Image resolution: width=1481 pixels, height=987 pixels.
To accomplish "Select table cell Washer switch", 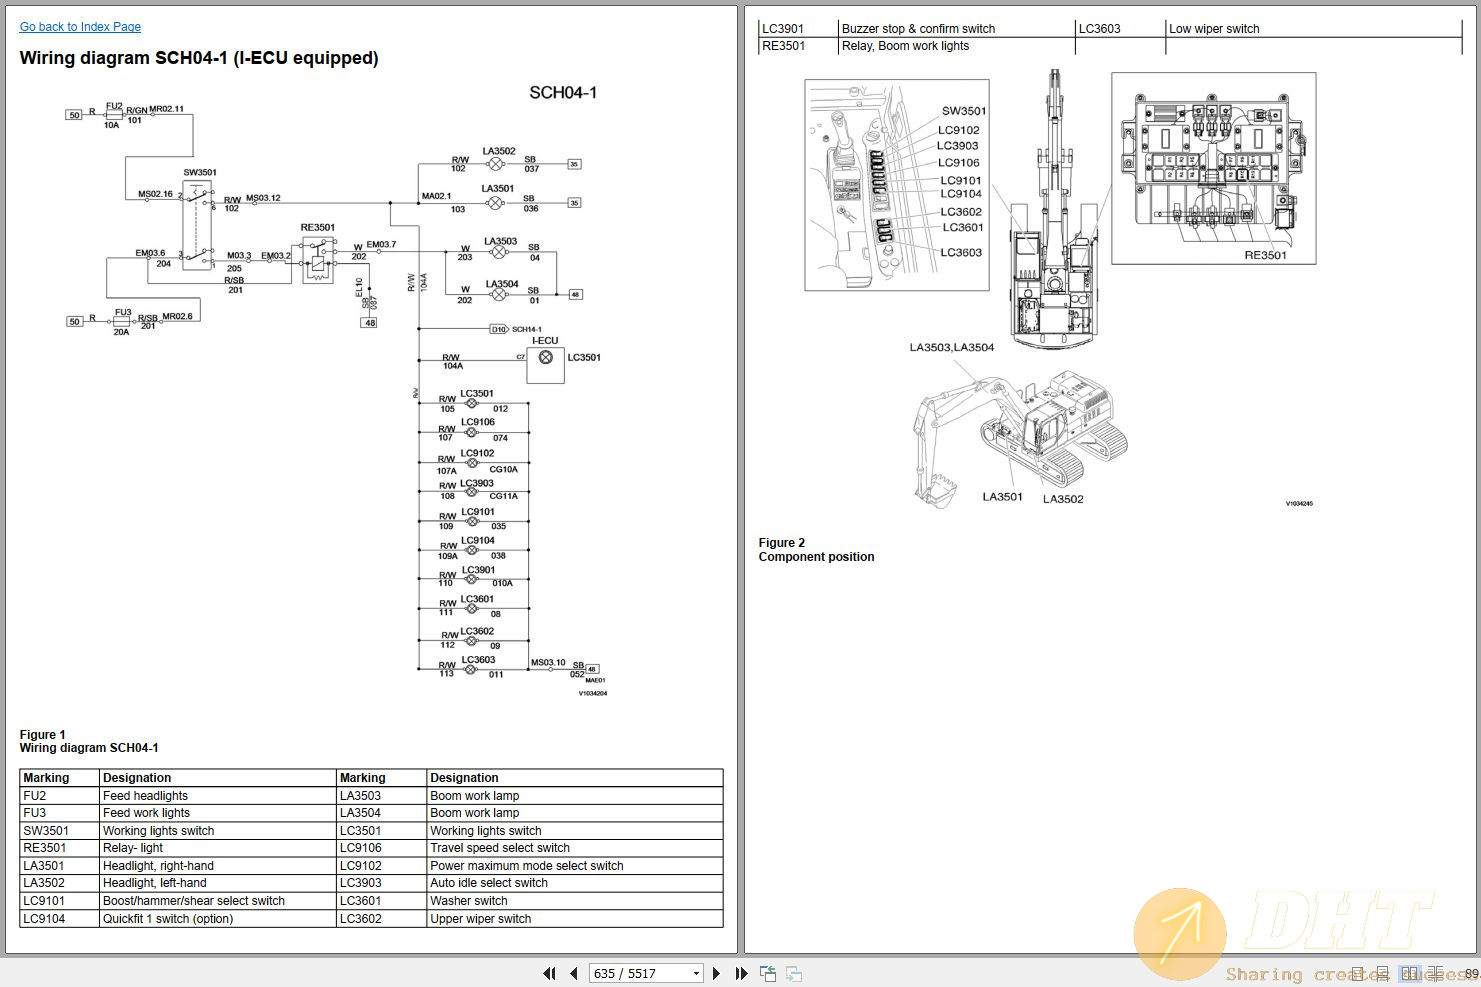I will [x=575, y=901].
